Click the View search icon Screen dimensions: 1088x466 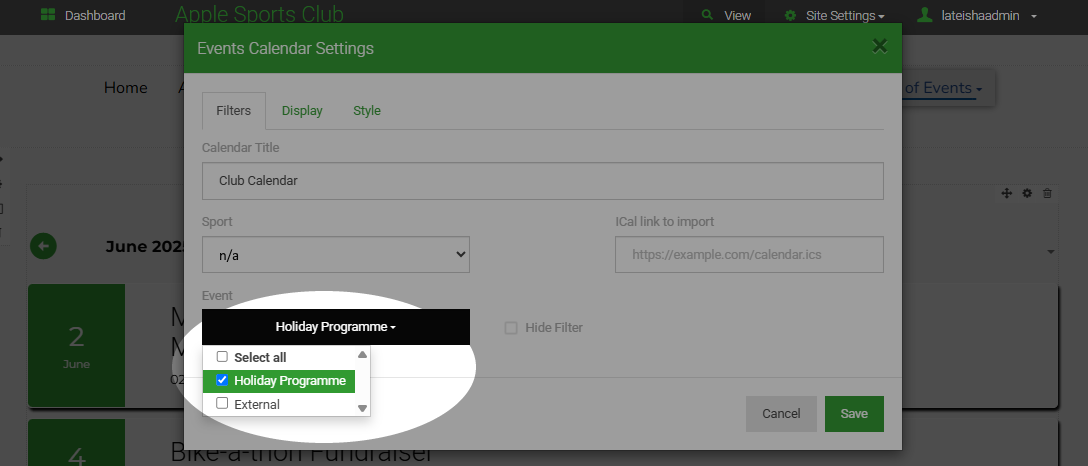click(x=707, y=15)
